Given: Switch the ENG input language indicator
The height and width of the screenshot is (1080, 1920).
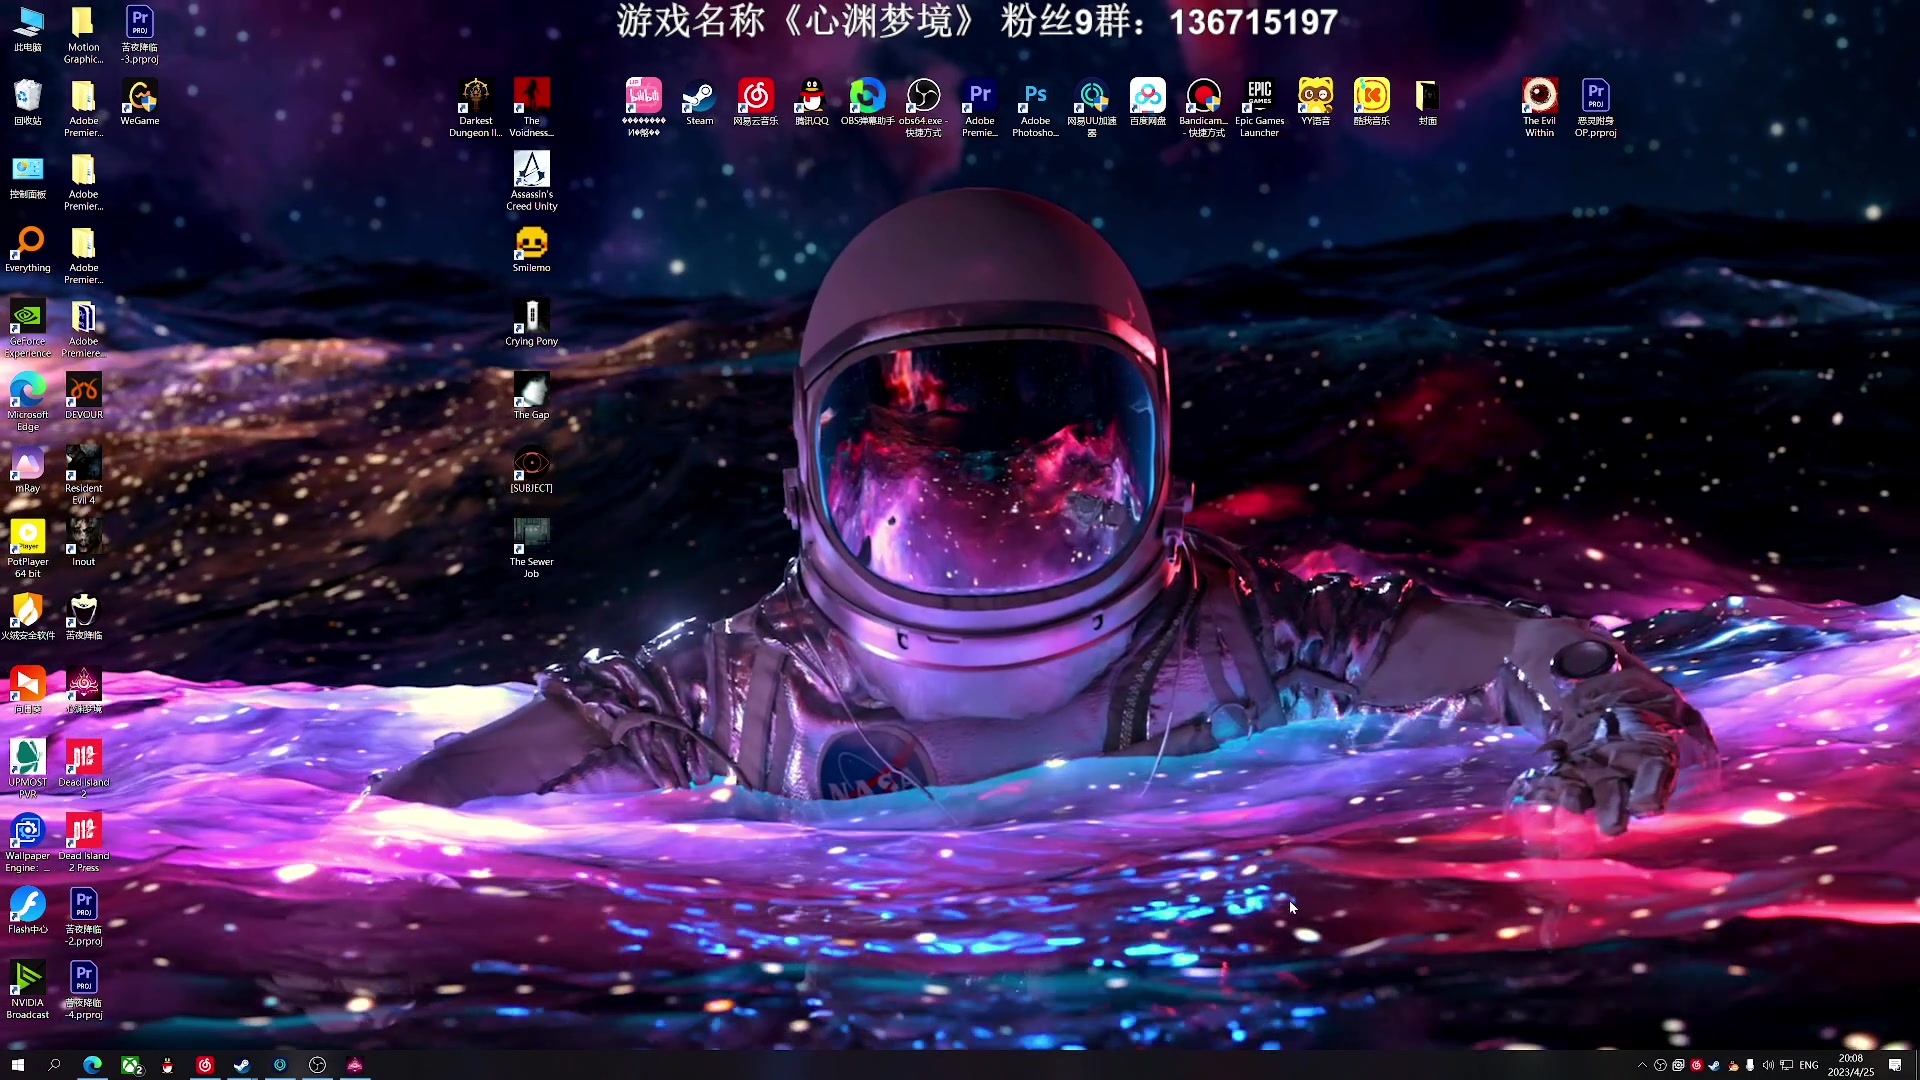Looking at the screenshot, I should [1809, 1065].
